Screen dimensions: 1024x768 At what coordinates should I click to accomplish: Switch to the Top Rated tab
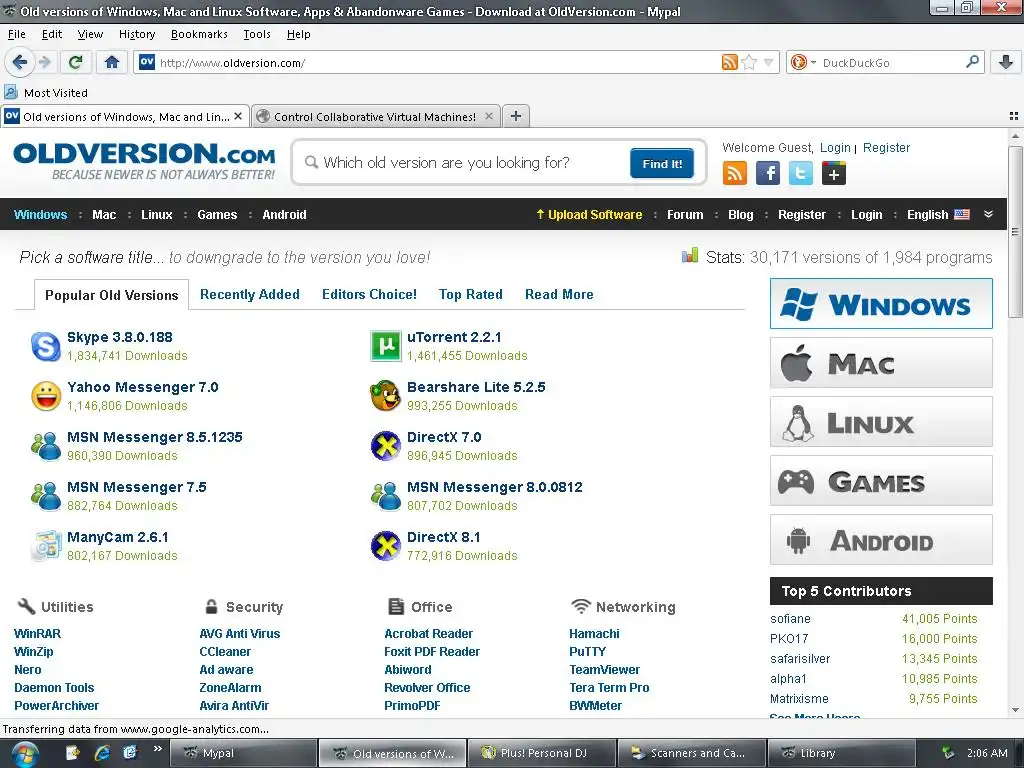click(470, 294)
